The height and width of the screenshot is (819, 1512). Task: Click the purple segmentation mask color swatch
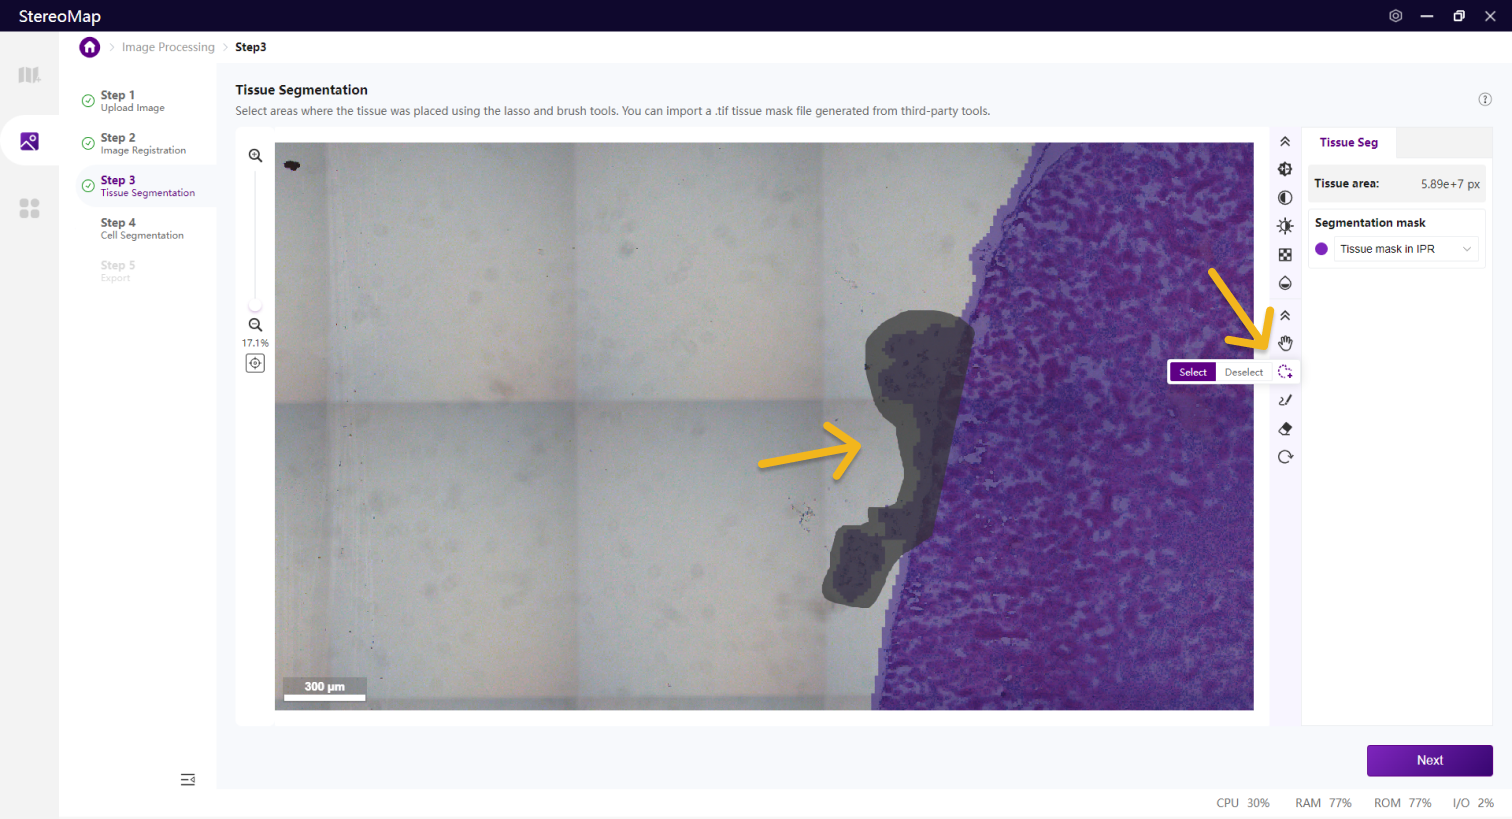coord(1321,249)
